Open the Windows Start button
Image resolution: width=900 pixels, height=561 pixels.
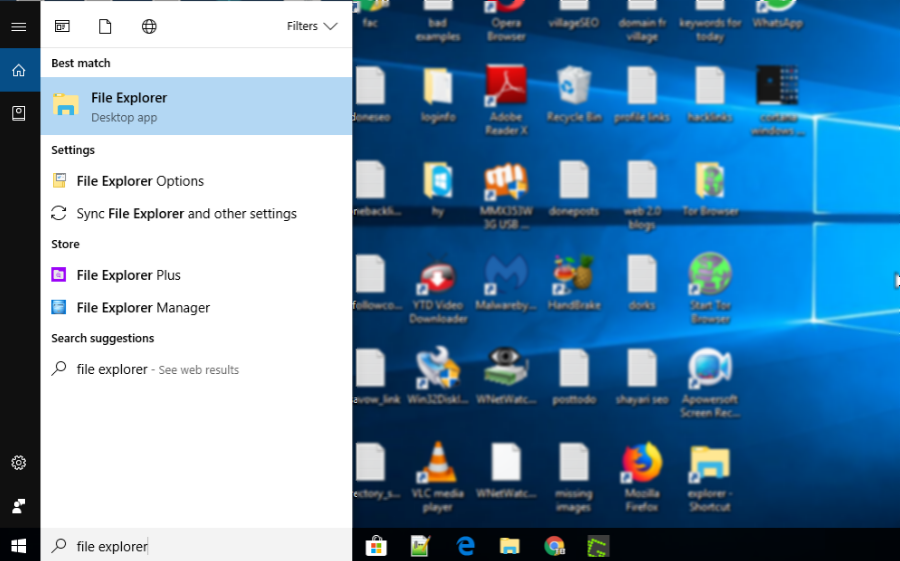tap(19, 545)
